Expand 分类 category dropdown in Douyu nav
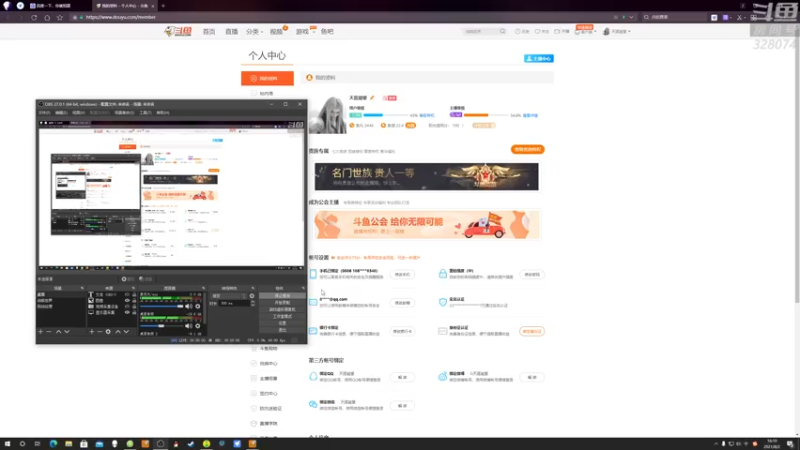Viewport: 800px width, 450px height. 255,32
